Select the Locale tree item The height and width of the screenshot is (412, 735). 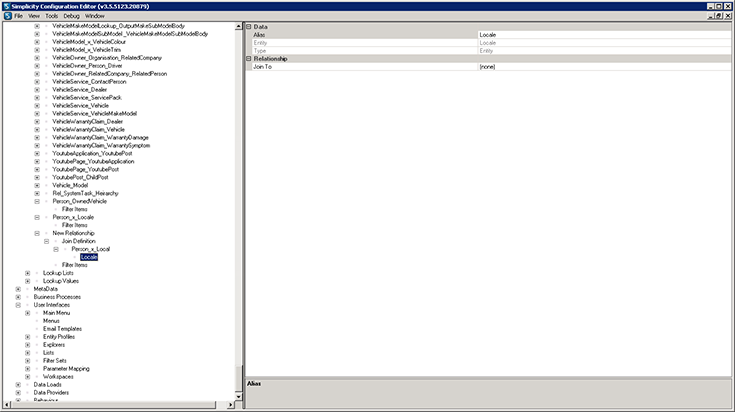pos(89,257)
